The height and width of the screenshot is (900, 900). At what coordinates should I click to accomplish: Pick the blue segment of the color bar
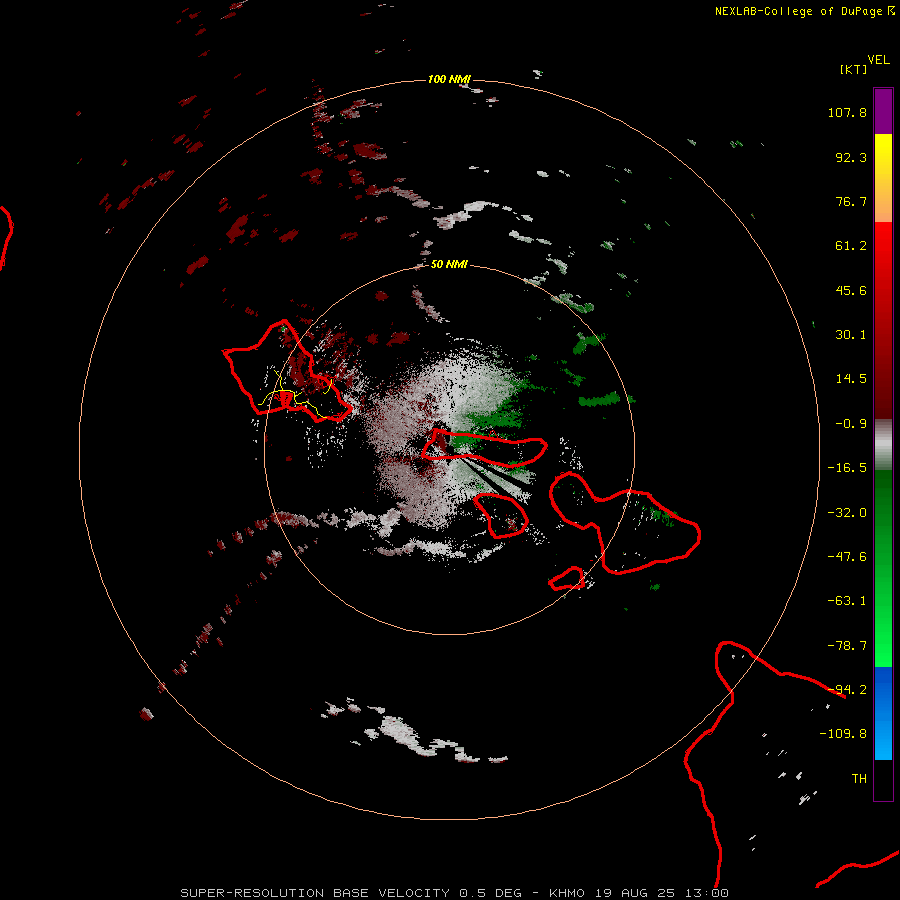[x=883, y=713]
